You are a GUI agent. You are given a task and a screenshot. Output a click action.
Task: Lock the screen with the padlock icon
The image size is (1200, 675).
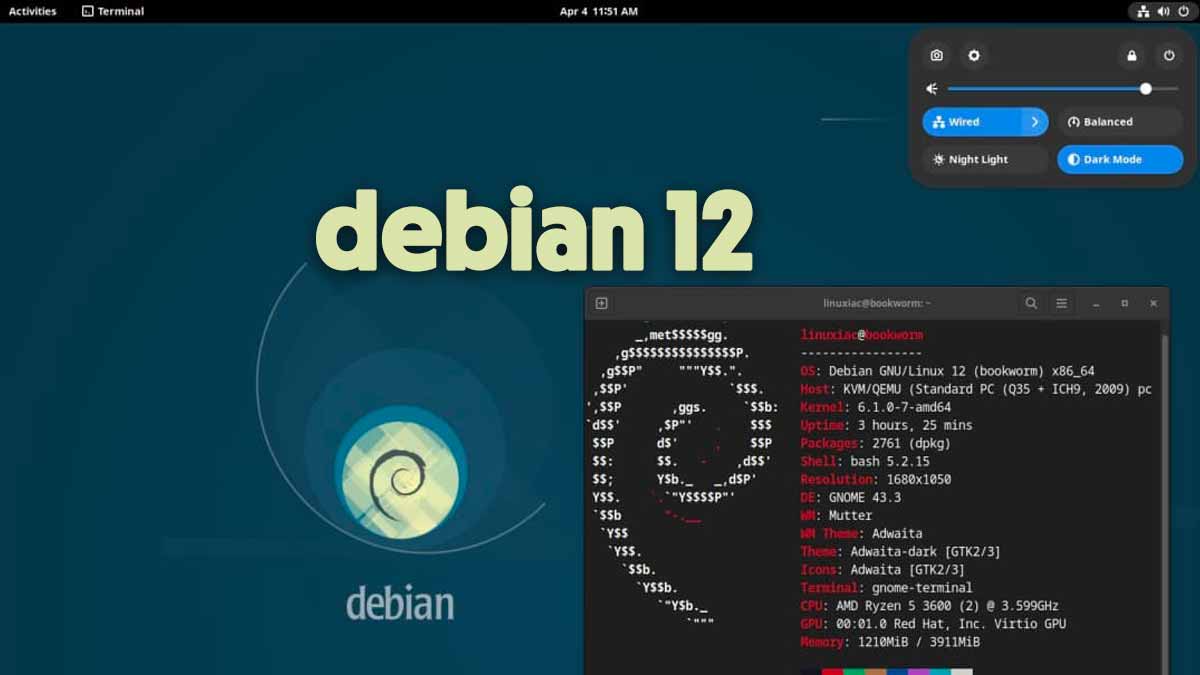coord(1130,55)
